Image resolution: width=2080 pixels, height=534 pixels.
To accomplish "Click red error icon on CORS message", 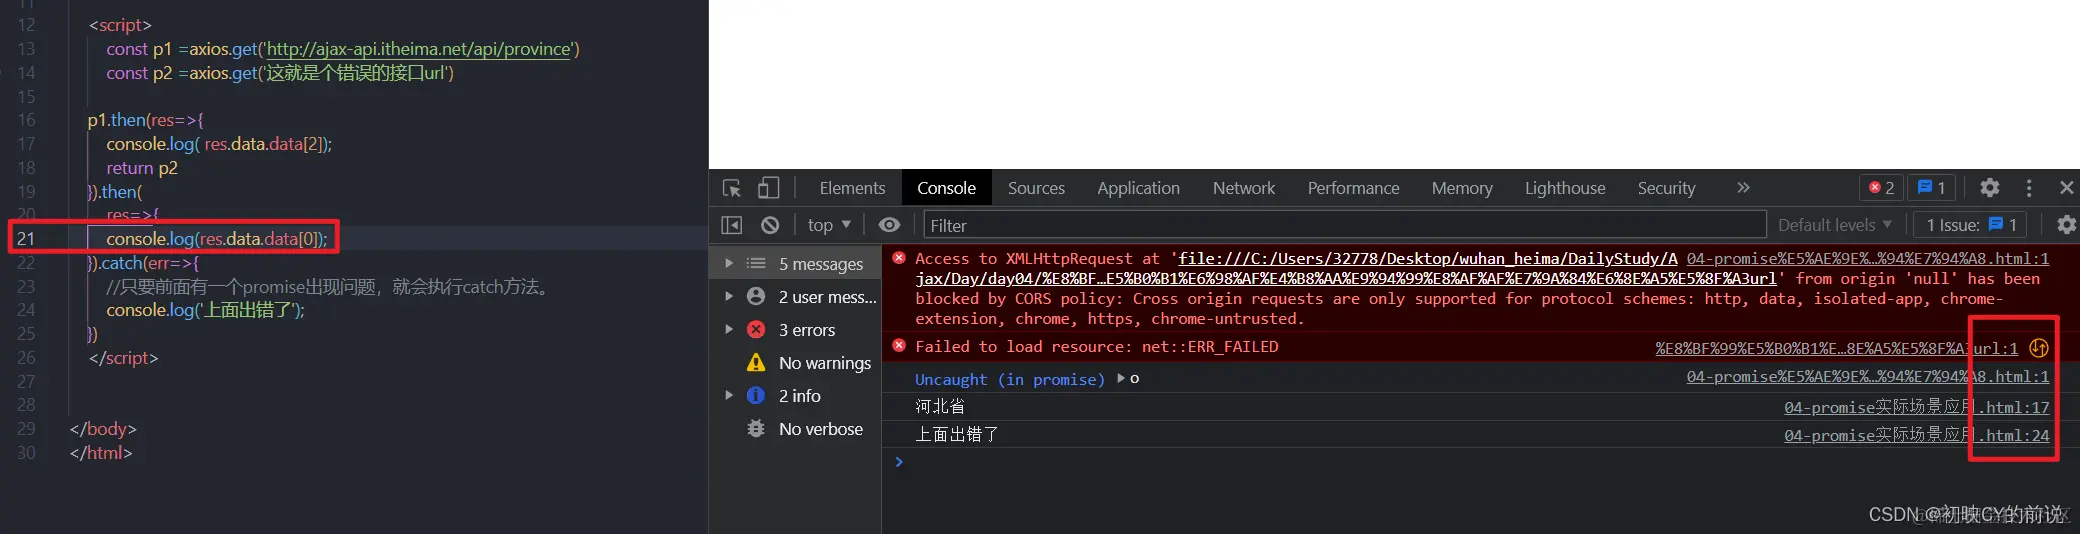I will pyautogui.click(x=898, y=258).
